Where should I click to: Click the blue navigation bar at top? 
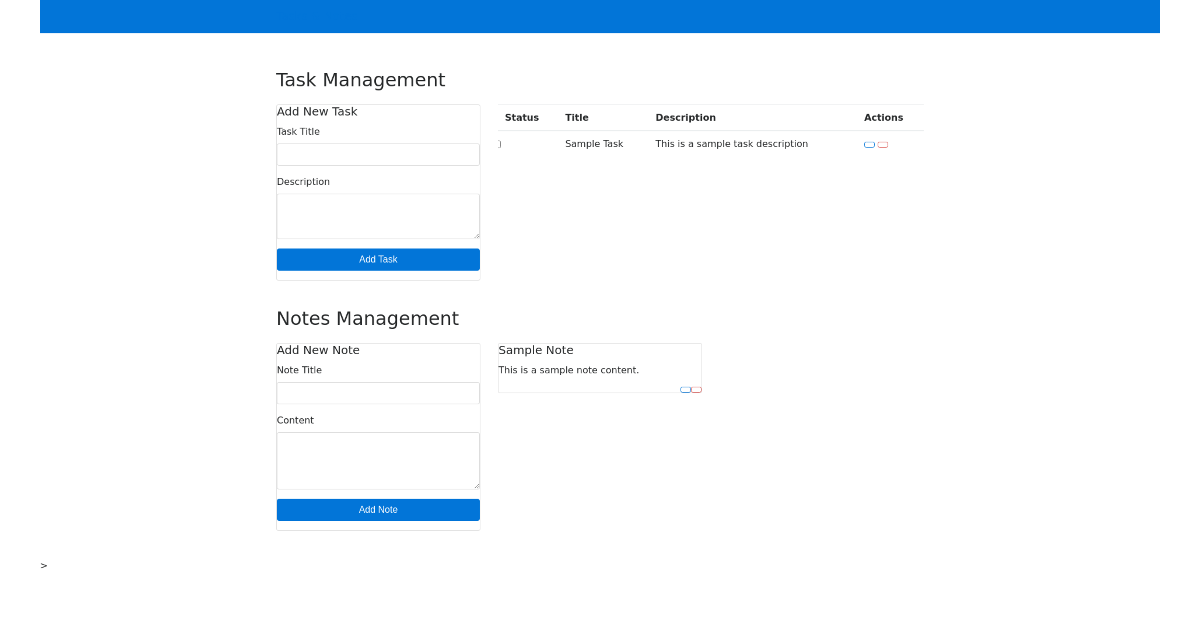600,16
